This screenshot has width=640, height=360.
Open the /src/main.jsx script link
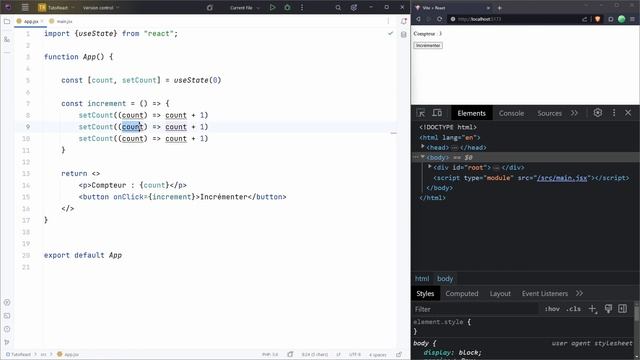562,178
